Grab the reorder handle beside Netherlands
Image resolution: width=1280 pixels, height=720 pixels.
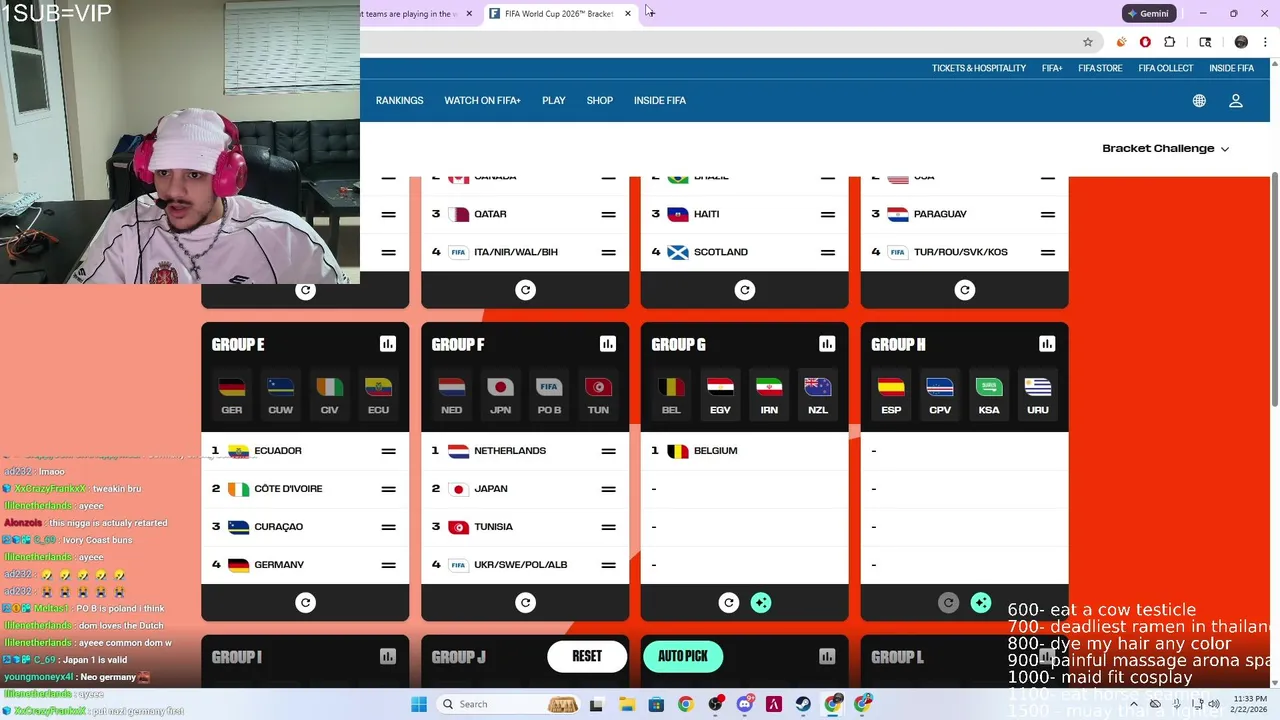click(x=608, y=451)
